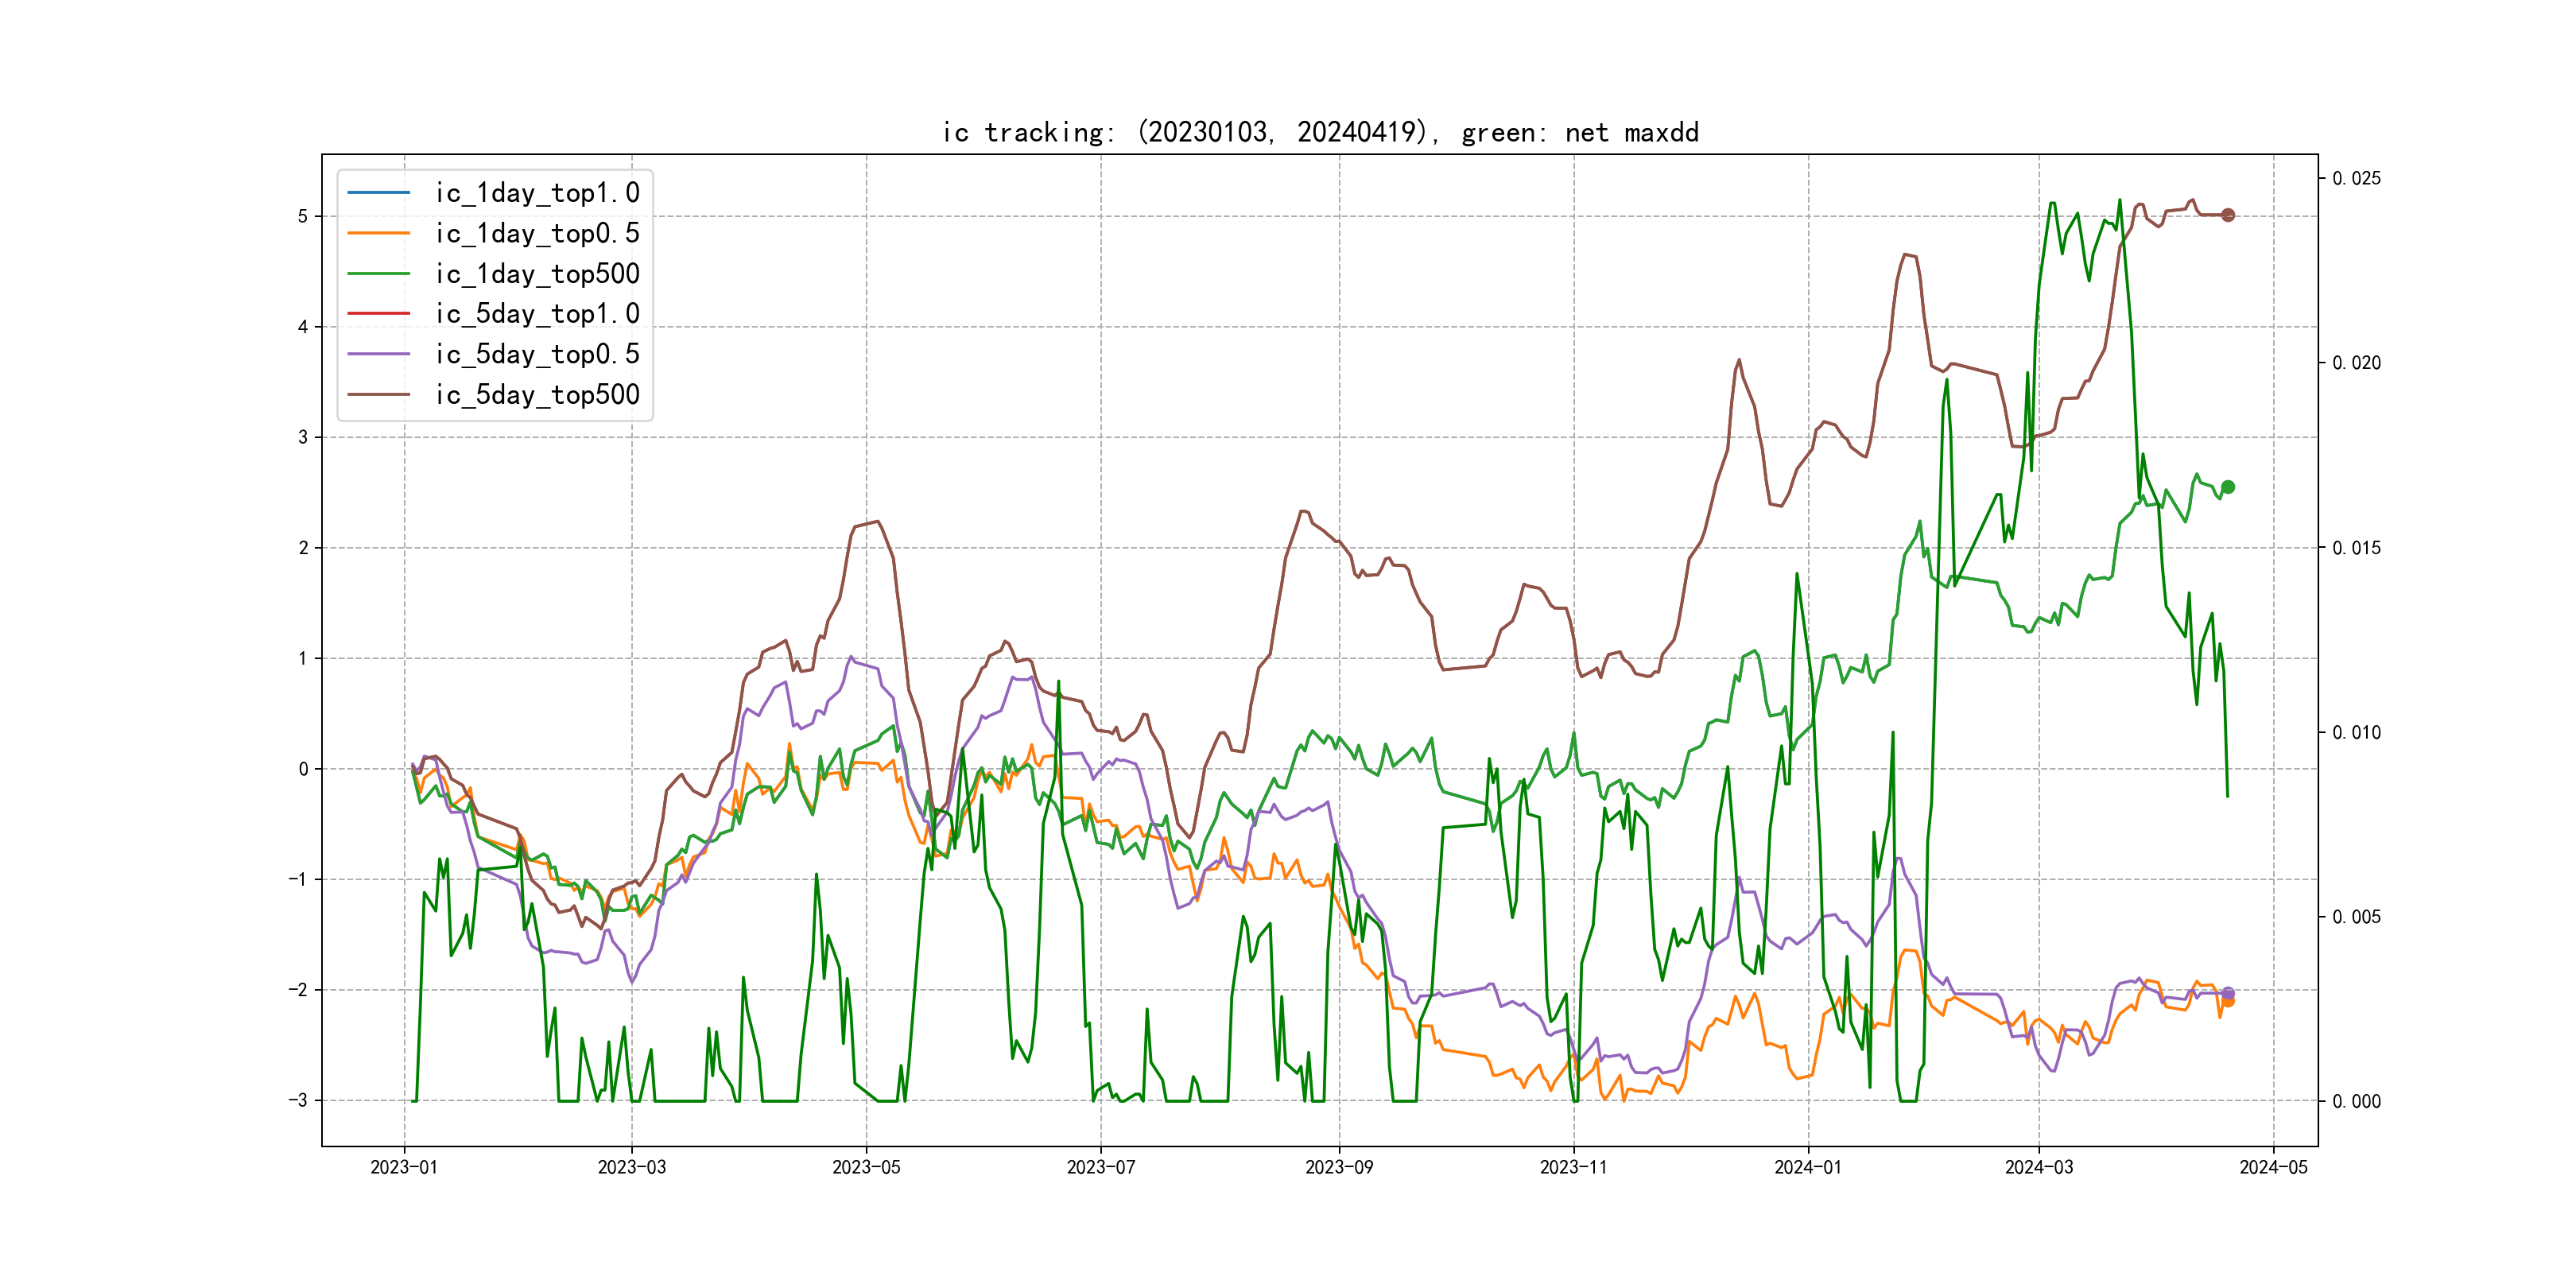Click the red legend line swatch

(378, 313)
